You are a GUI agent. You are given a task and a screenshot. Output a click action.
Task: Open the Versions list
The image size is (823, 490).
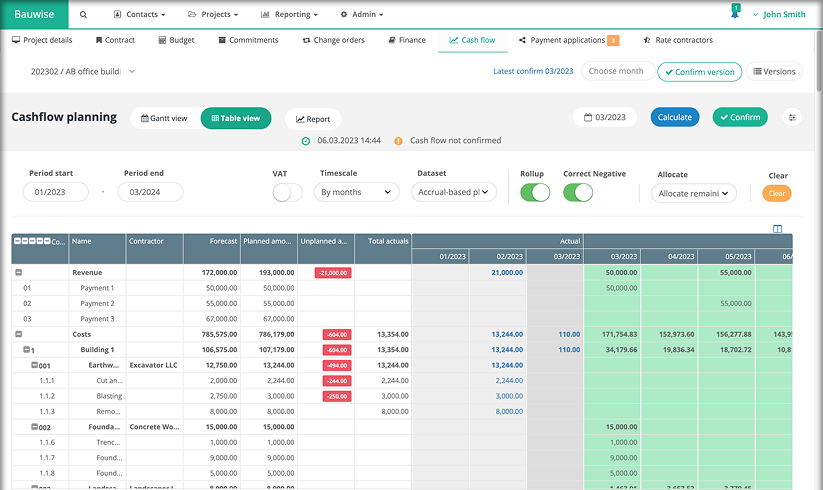tap(774, 72)
